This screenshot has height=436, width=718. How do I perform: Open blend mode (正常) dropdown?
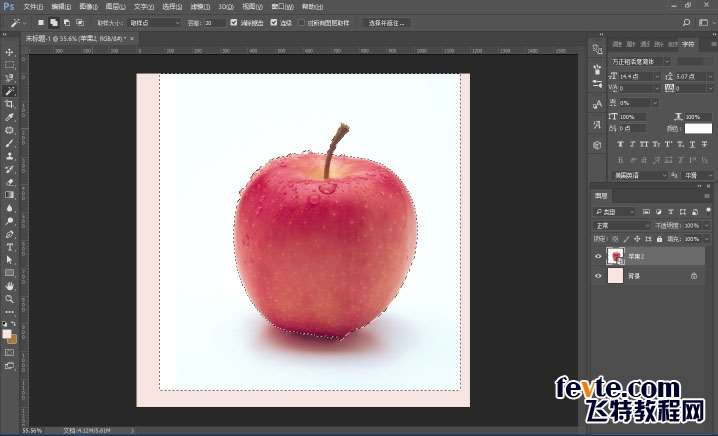pyautogui.click(x=621, y=226)
